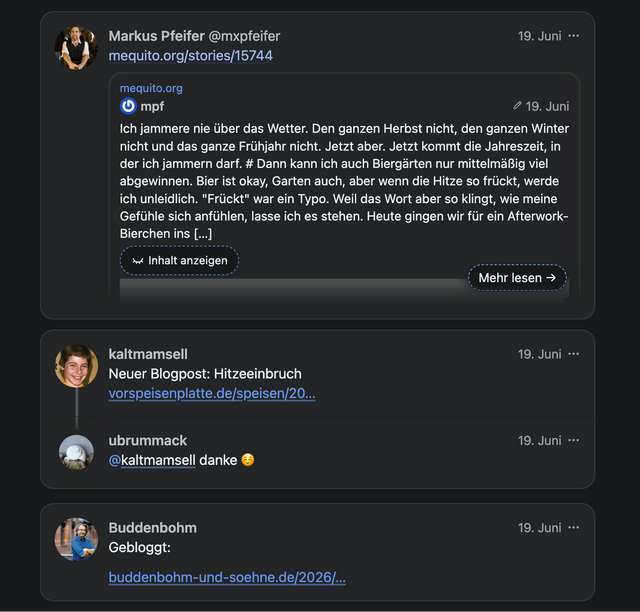Click the @kaltmamsell mention
The width and height of the screenshot is (640, 612).
(152, 460)
